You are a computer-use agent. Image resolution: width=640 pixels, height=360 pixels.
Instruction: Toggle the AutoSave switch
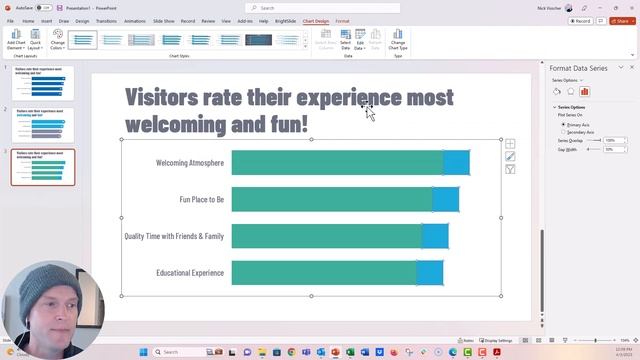coord(43,8)
